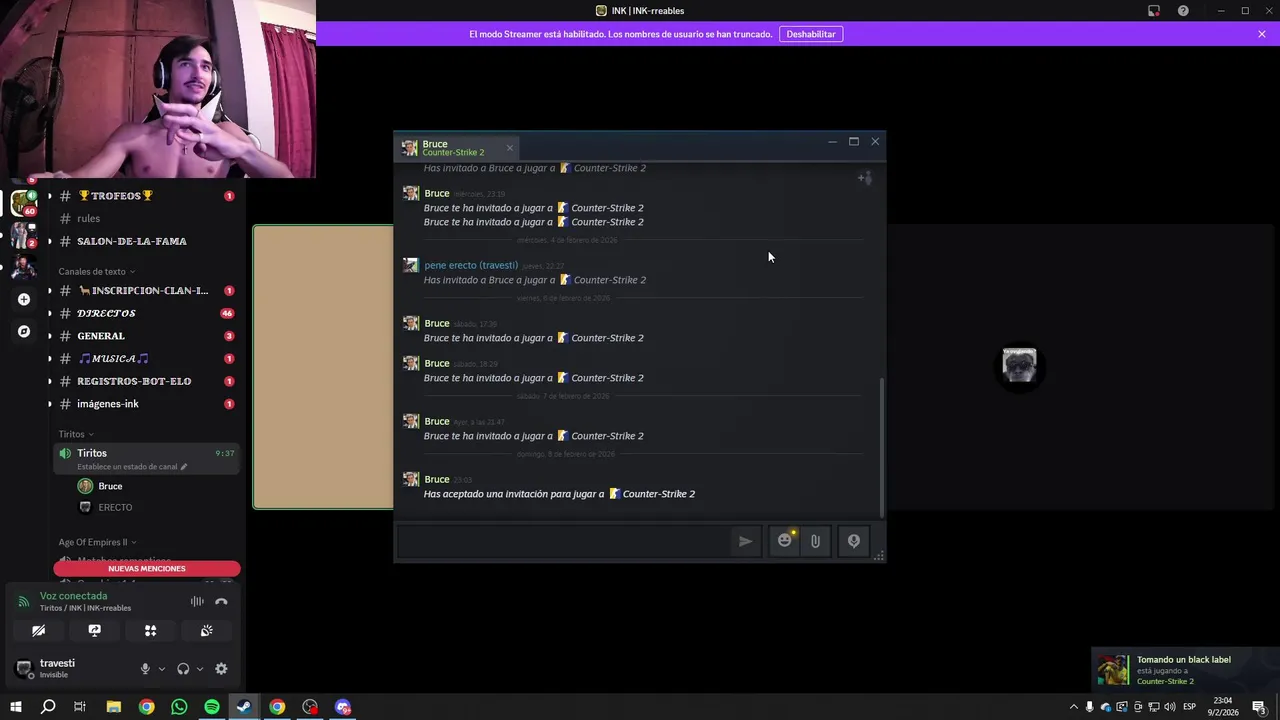Image resolution: width=1280 pixels, height=720 pixels.
Task: Open the soundboard icon
Action: 206,631
